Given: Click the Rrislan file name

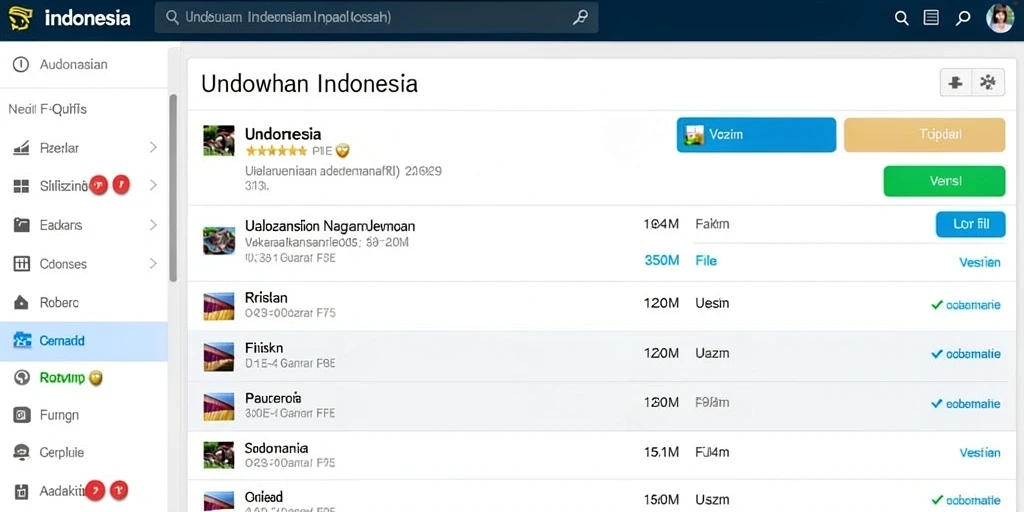Looking at the screenshot, I should 266,298.
